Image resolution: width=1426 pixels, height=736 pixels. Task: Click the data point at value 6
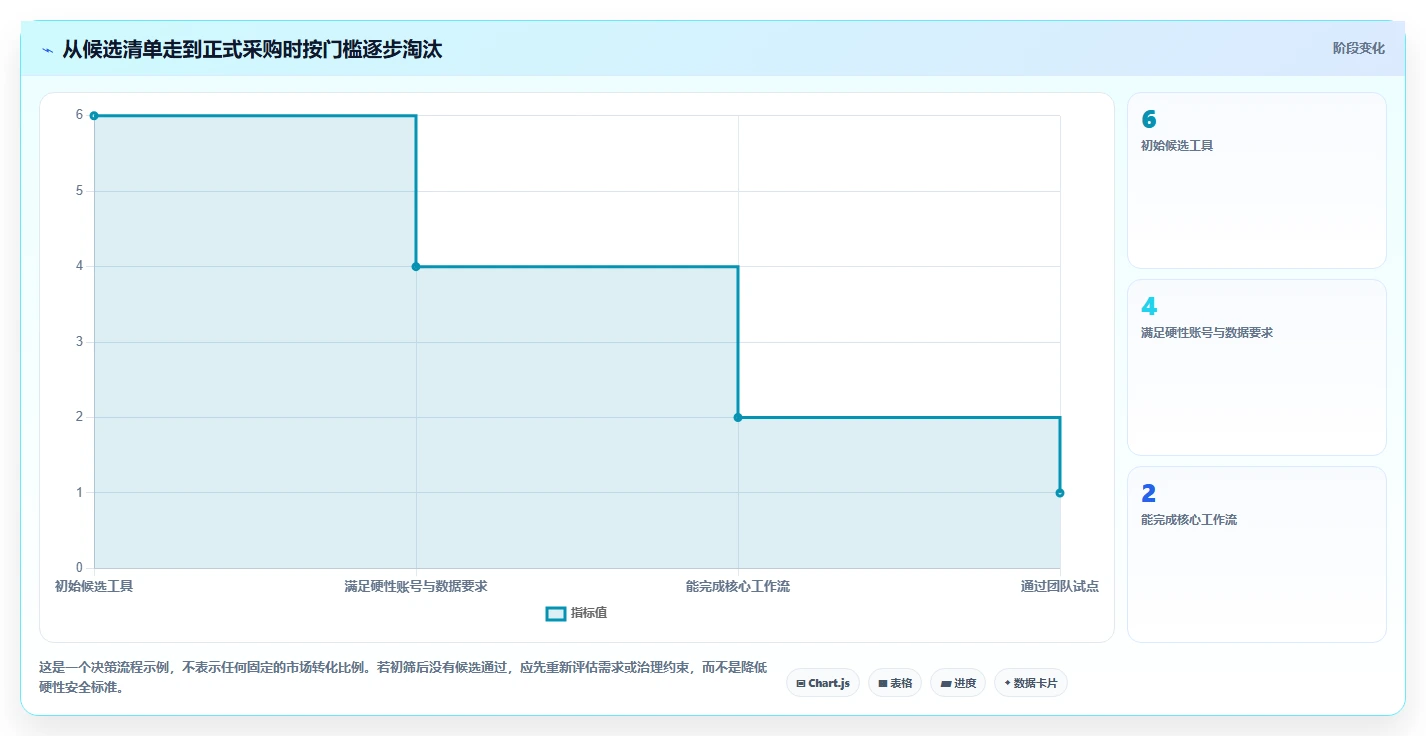[94, 116]
